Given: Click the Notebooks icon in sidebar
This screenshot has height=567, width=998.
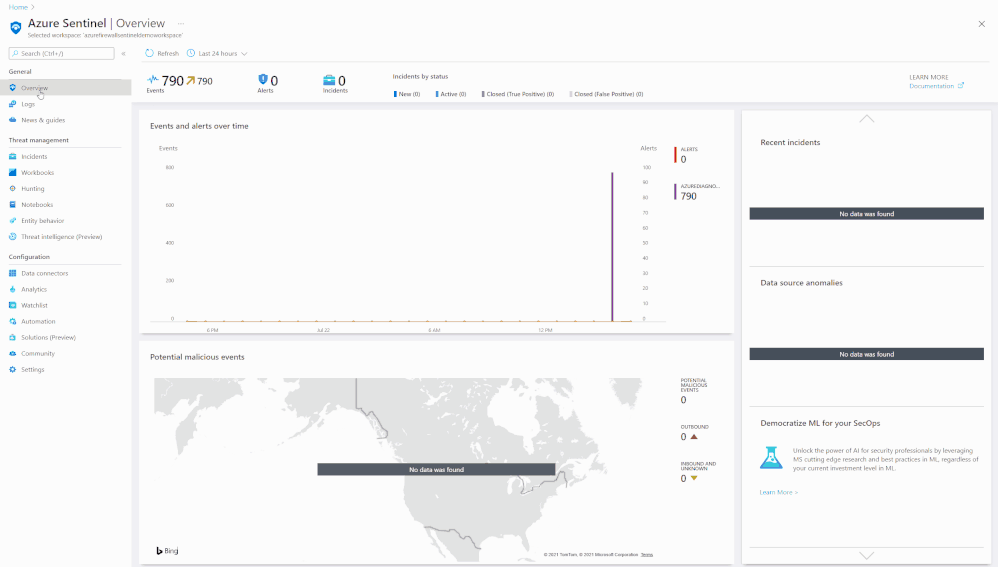Looking at the screenshot, I should tap(13, 204).
